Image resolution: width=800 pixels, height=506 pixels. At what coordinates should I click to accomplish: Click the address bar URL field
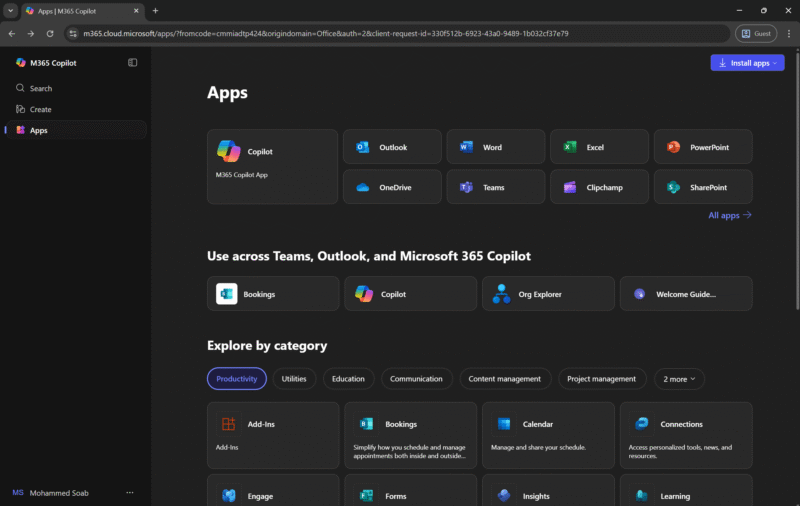coord(398,33)
